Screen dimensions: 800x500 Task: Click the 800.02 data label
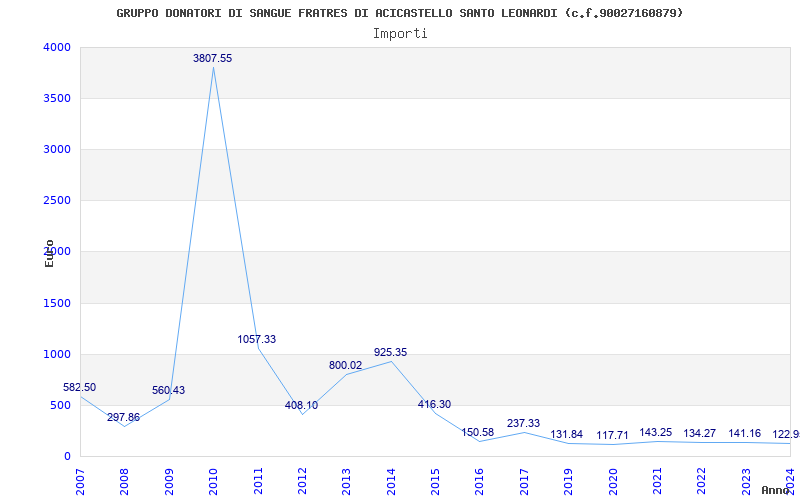click(x=345, y=366)
